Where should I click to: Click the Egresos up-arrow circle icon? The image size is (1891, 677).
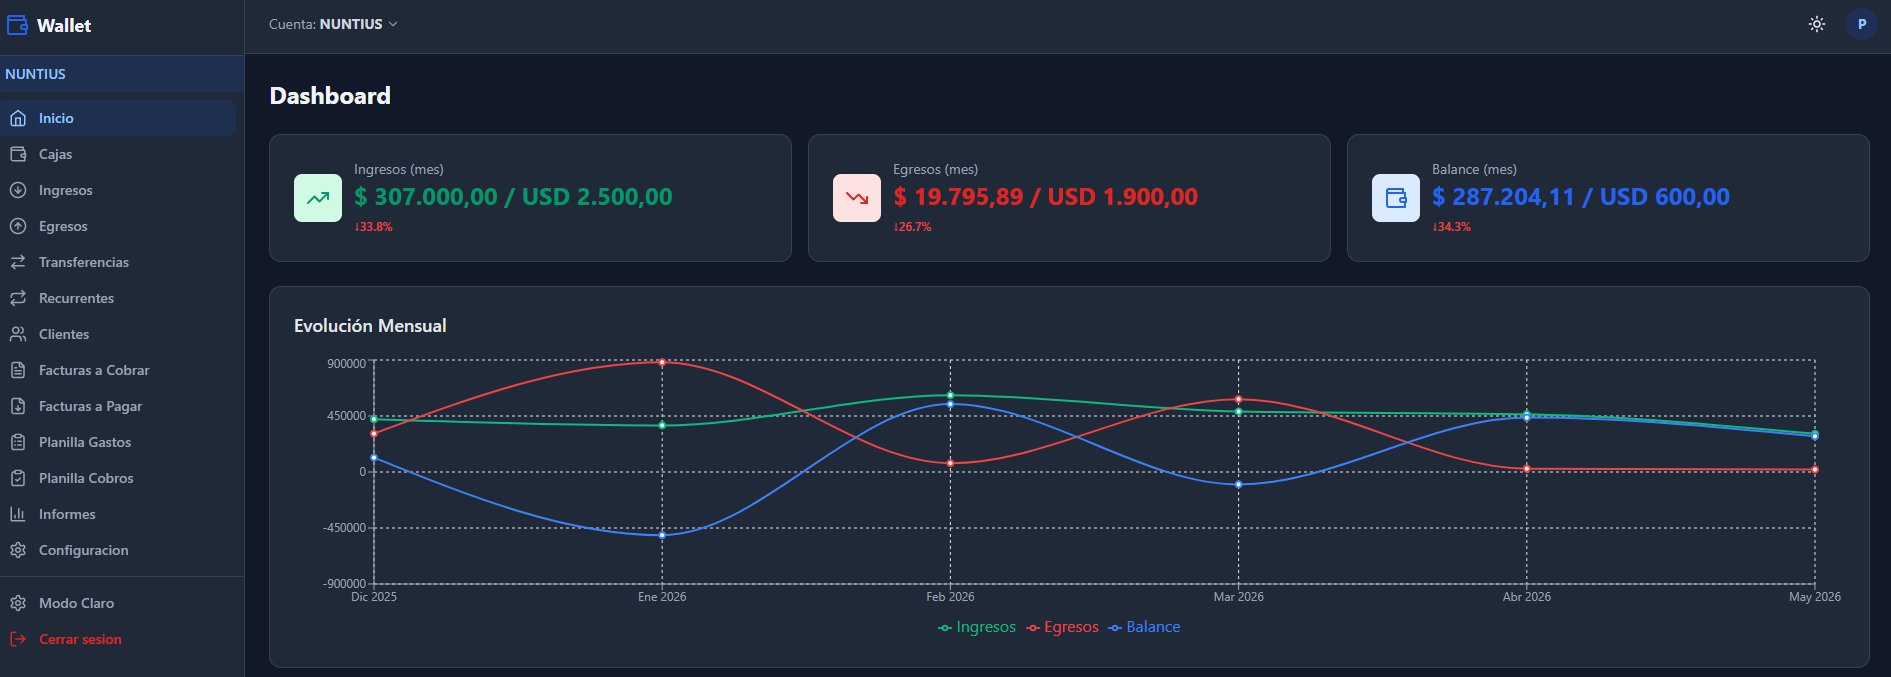18,226
